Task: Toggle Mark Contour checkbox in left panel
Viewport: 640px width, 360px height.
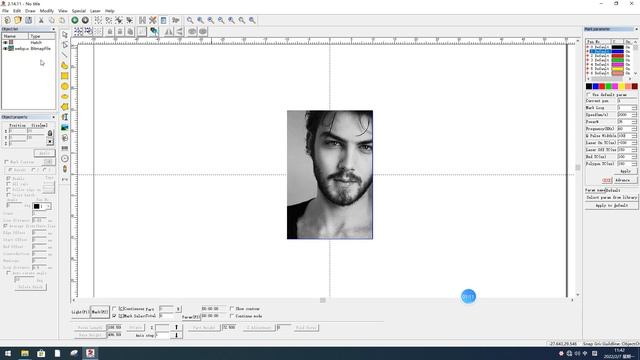Action: pyautogui.click(x=7, y=162)
